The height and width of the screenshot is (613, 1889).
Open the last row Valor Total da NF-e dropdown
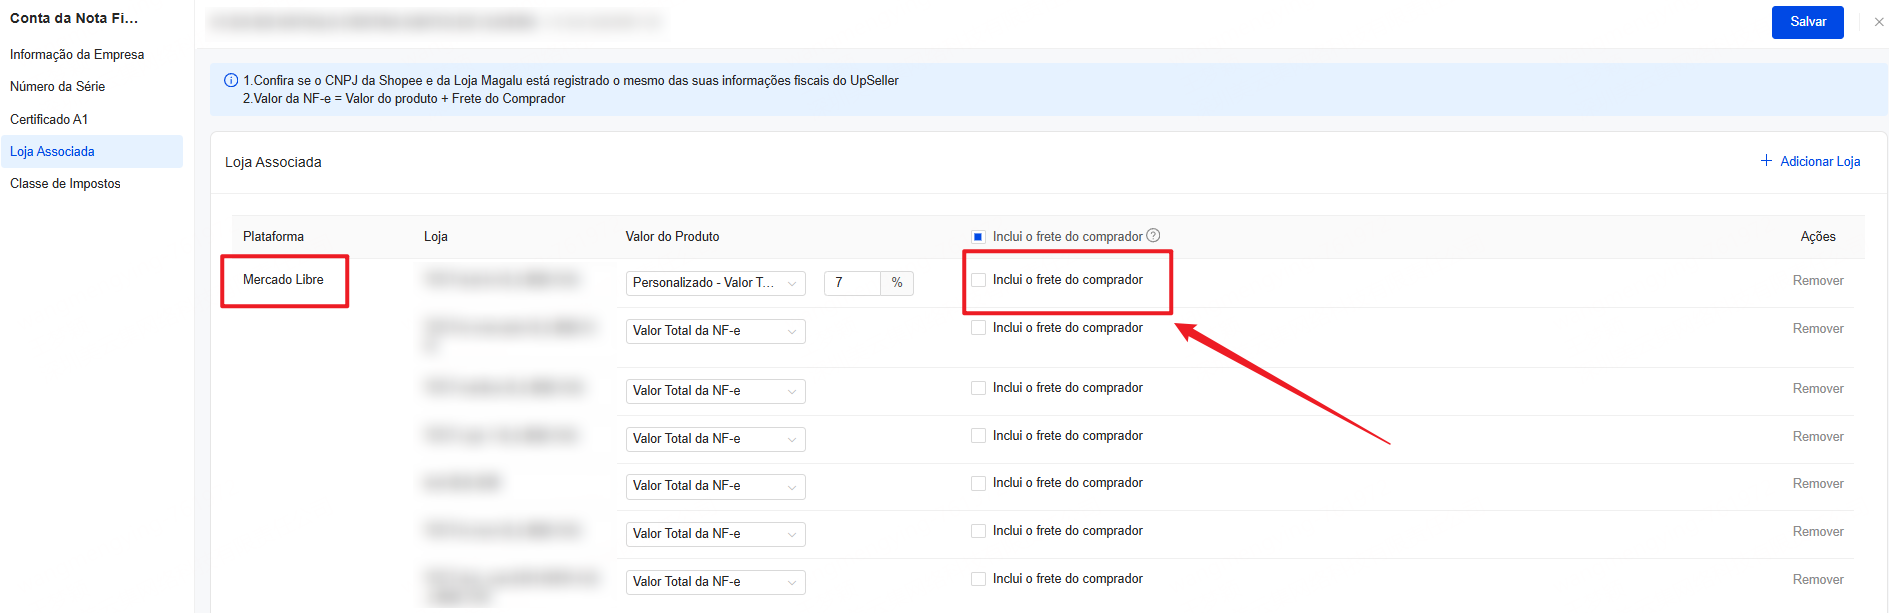tap(715, 582)
